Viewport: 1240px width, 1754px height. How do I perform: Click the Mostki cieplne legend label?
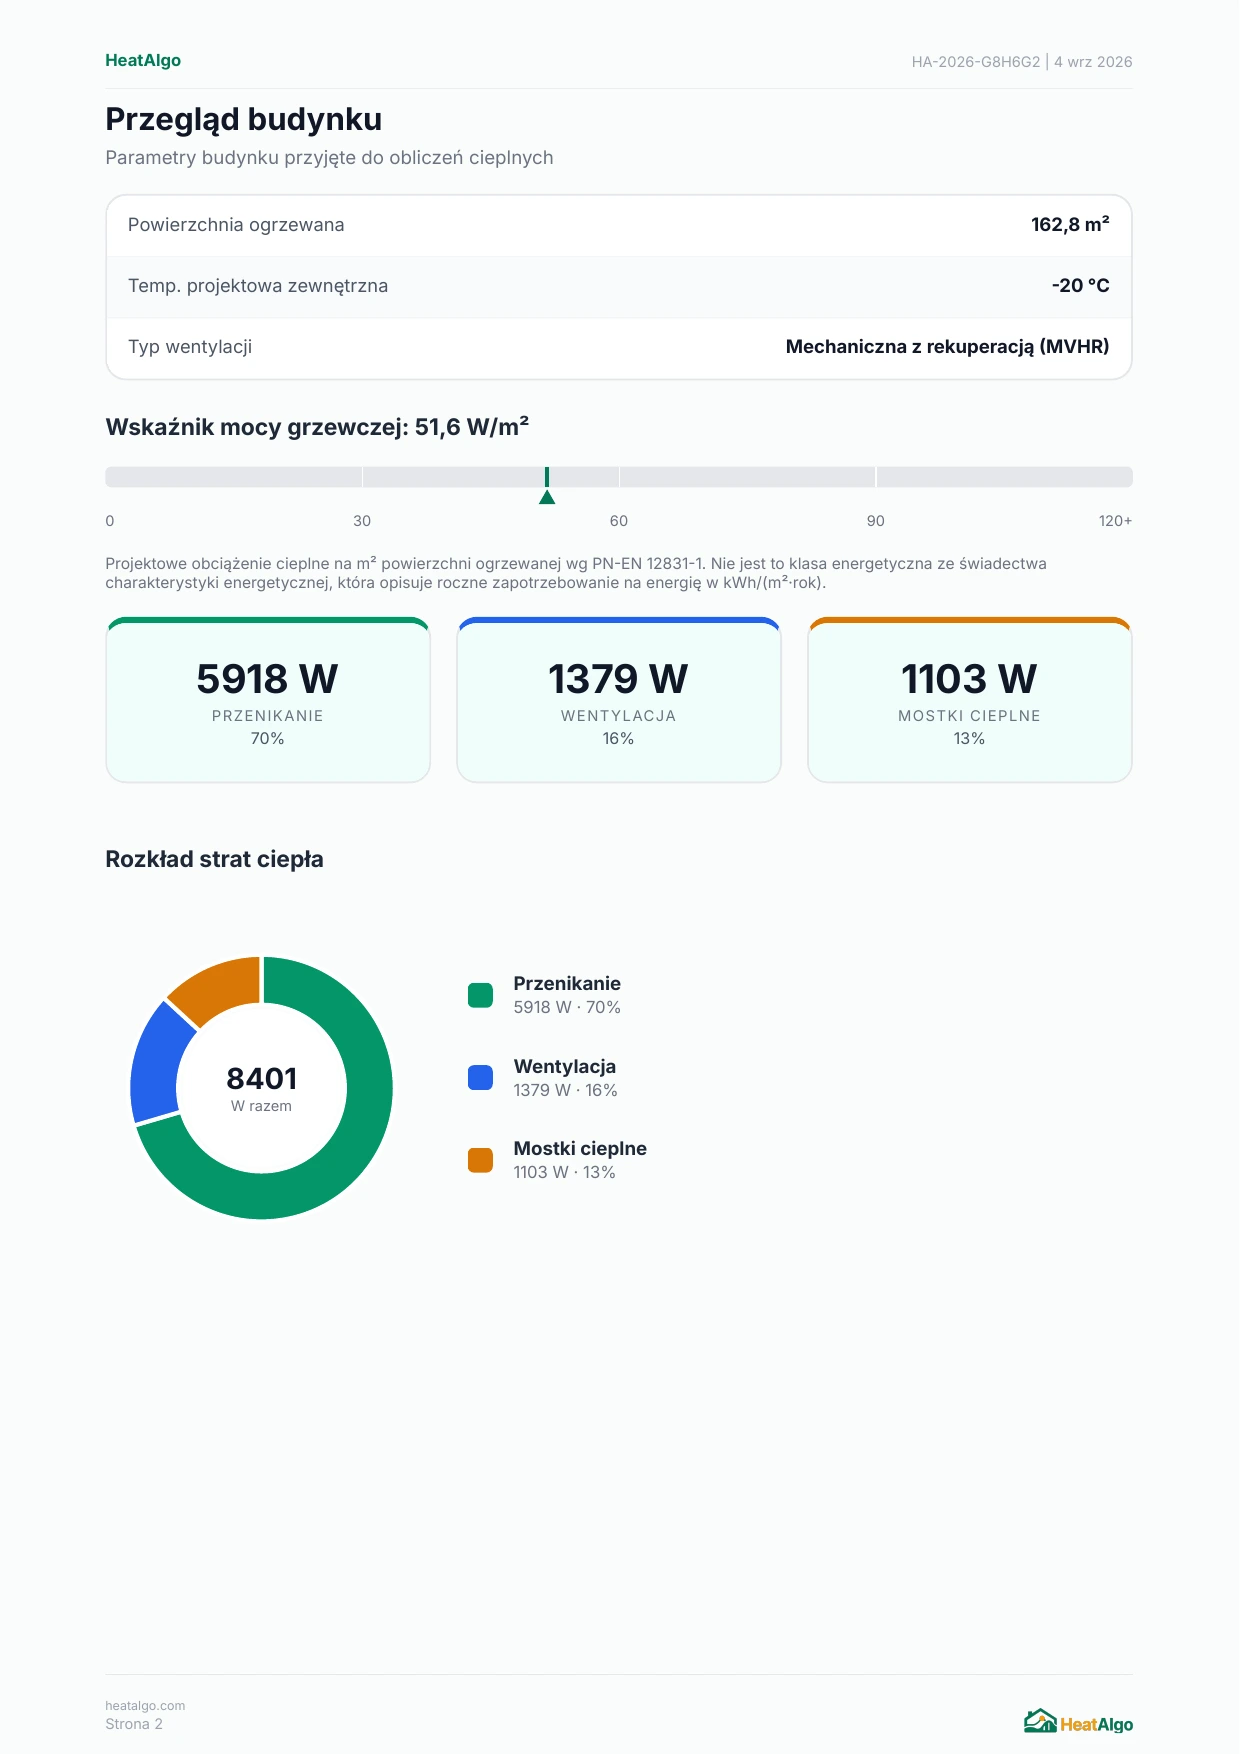click(x=580, y=1149)
